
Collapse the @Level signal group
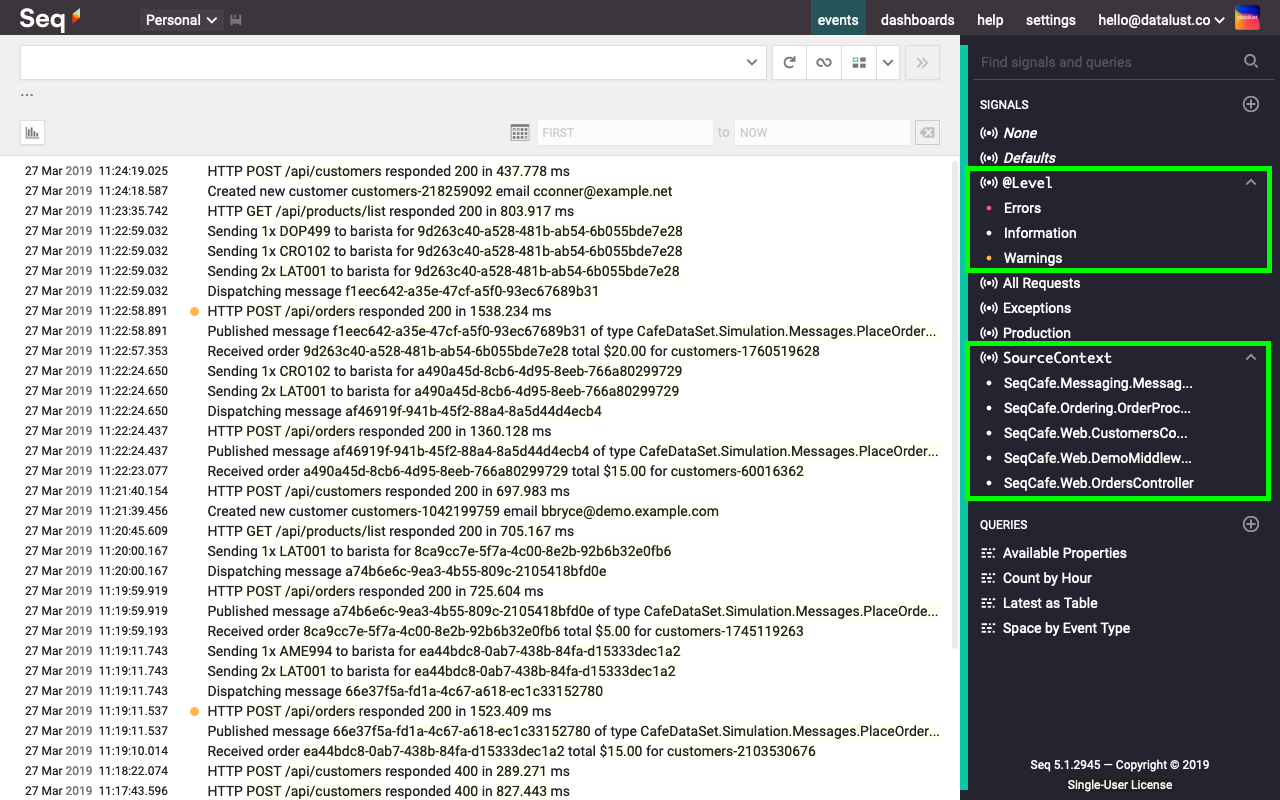(x=1250, y=183)
